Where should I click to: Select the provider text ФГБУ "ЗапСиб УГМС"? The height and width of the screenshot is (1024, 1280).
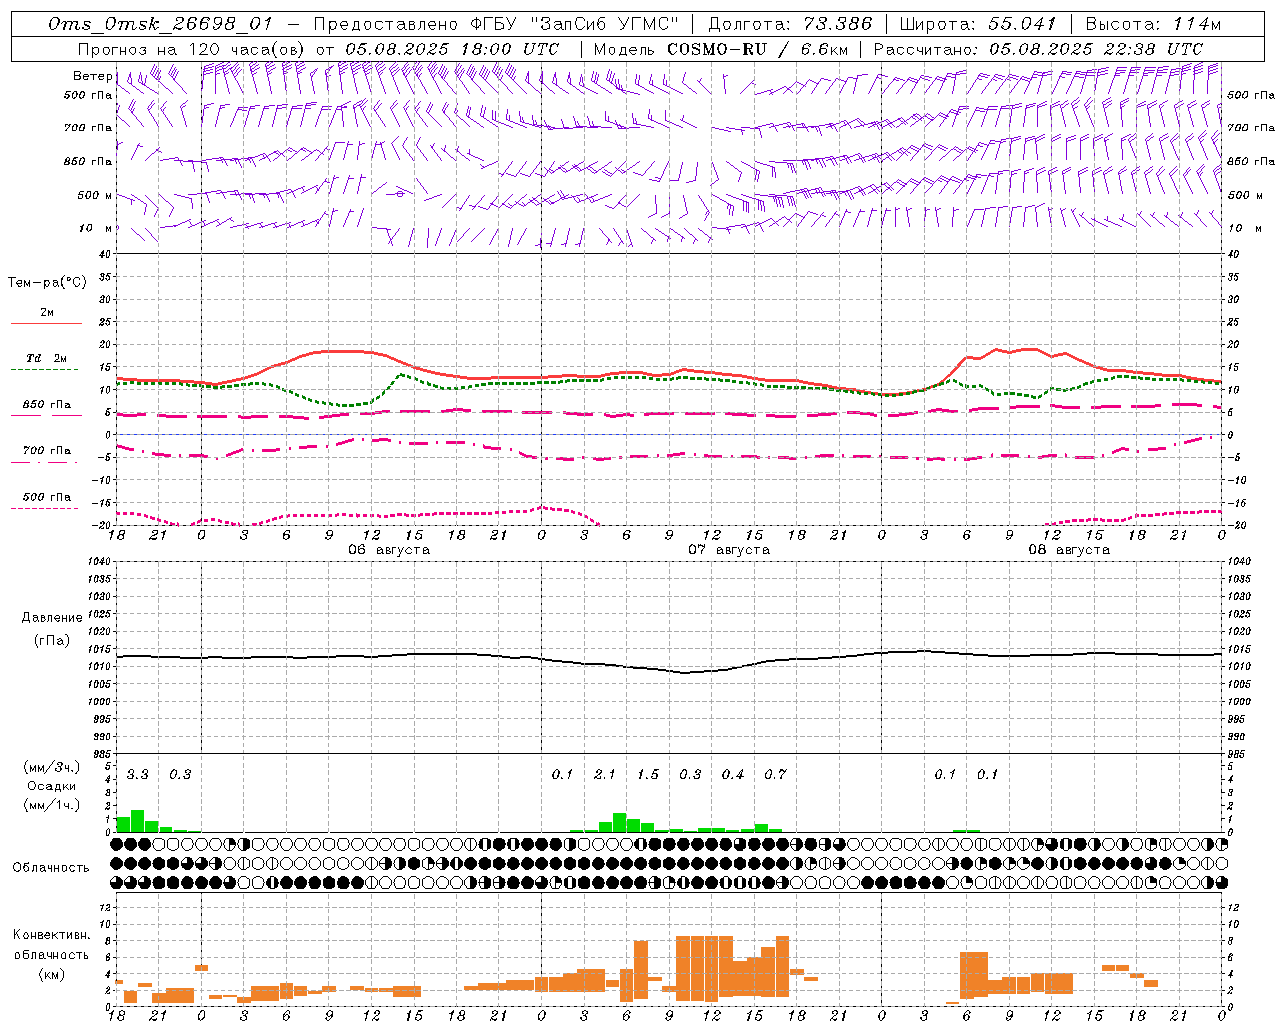click(574, 24)
